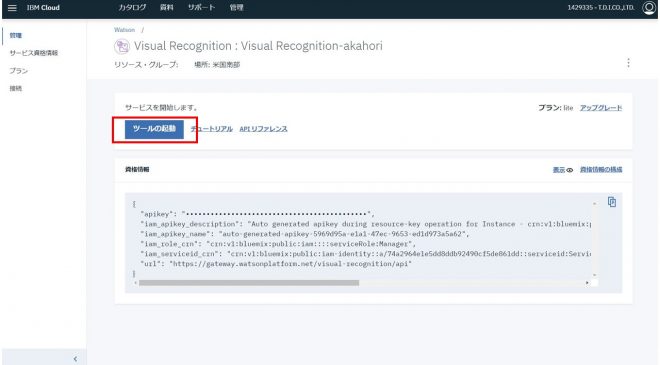Click the "iam_serviceid_crn" line in credentials
The height and width of the screenshot is (365, 660).
[366, 254]
